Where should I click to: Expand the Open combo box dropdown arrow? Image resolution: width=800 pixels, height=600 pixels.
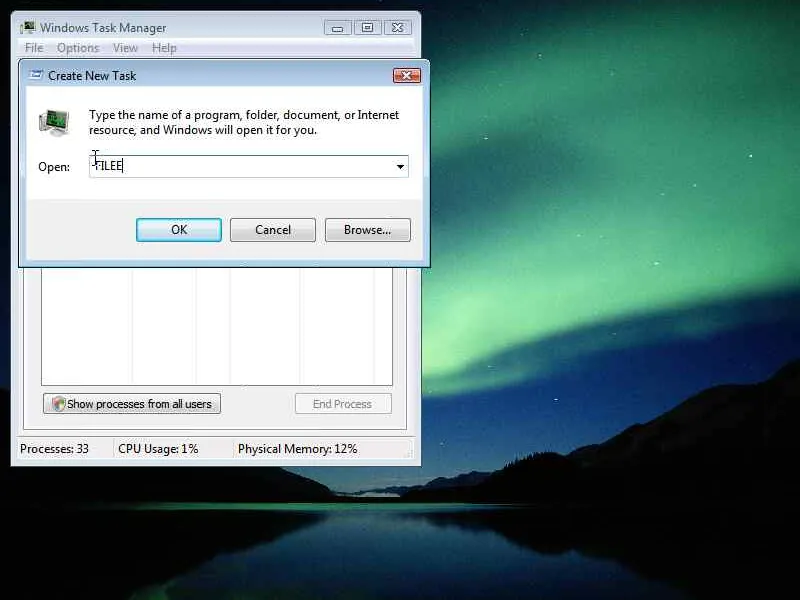point(400,167)
